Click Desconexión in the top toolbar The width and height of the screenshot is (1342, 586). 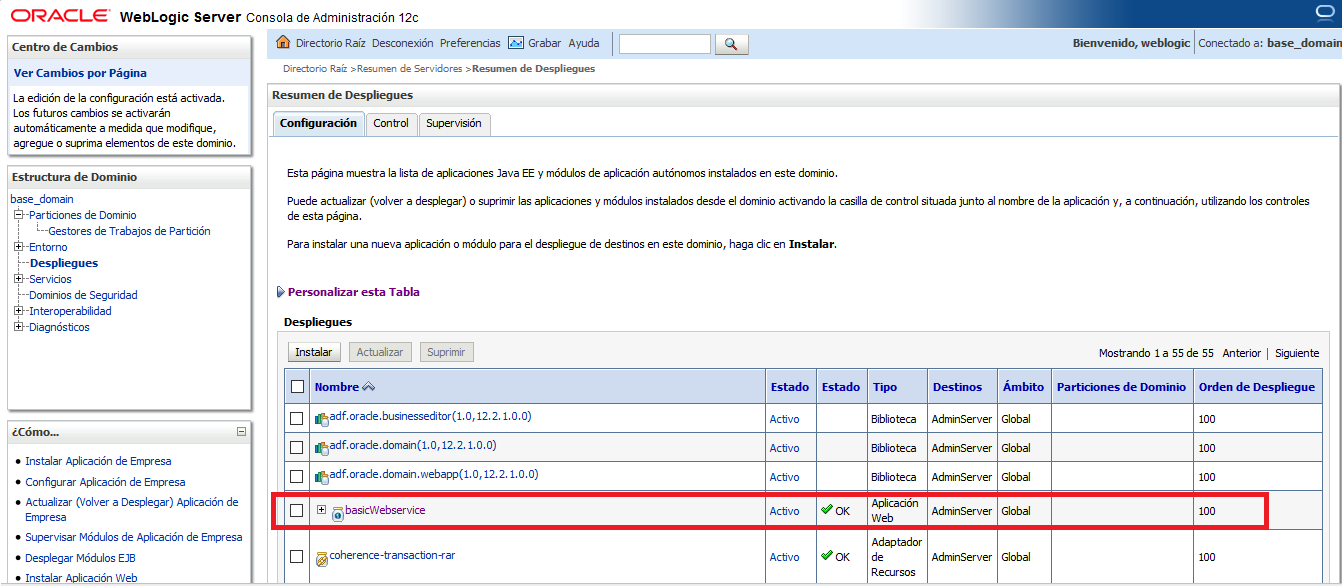point(403,43)
